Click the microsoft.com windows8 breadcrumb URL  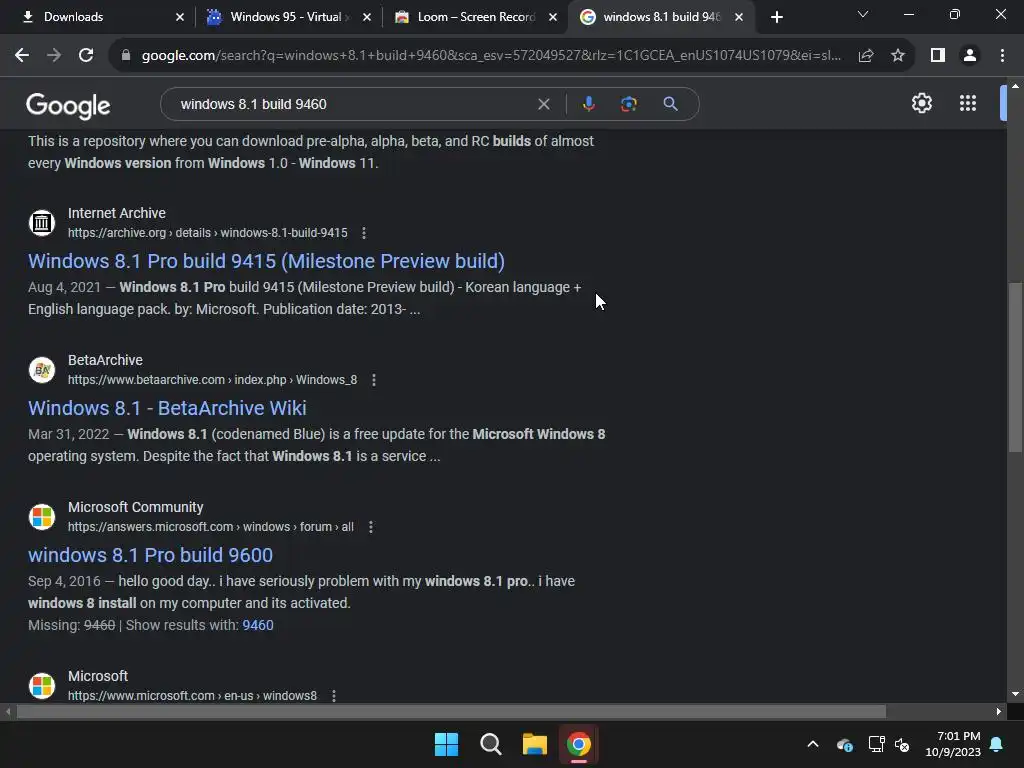[192, 696]
